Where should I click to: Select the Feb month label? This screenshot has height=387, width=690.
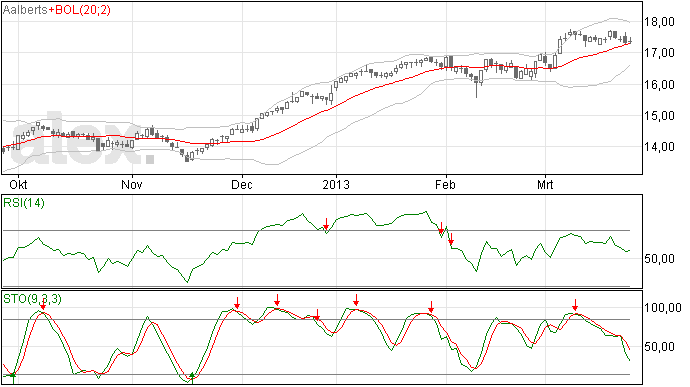[445, 184]
